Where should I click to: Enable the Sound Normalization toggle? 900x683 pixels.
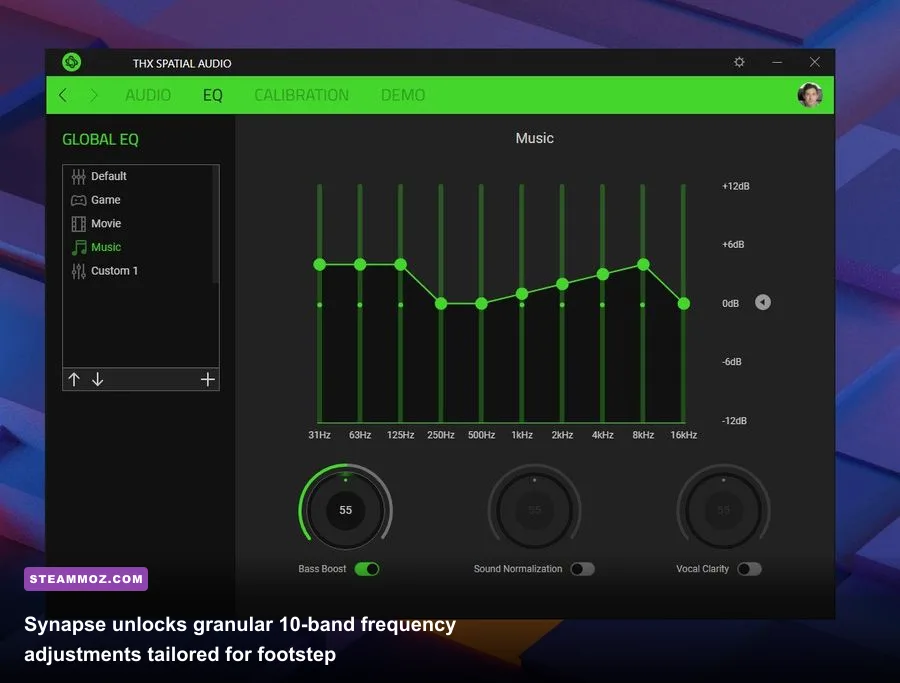583,569
